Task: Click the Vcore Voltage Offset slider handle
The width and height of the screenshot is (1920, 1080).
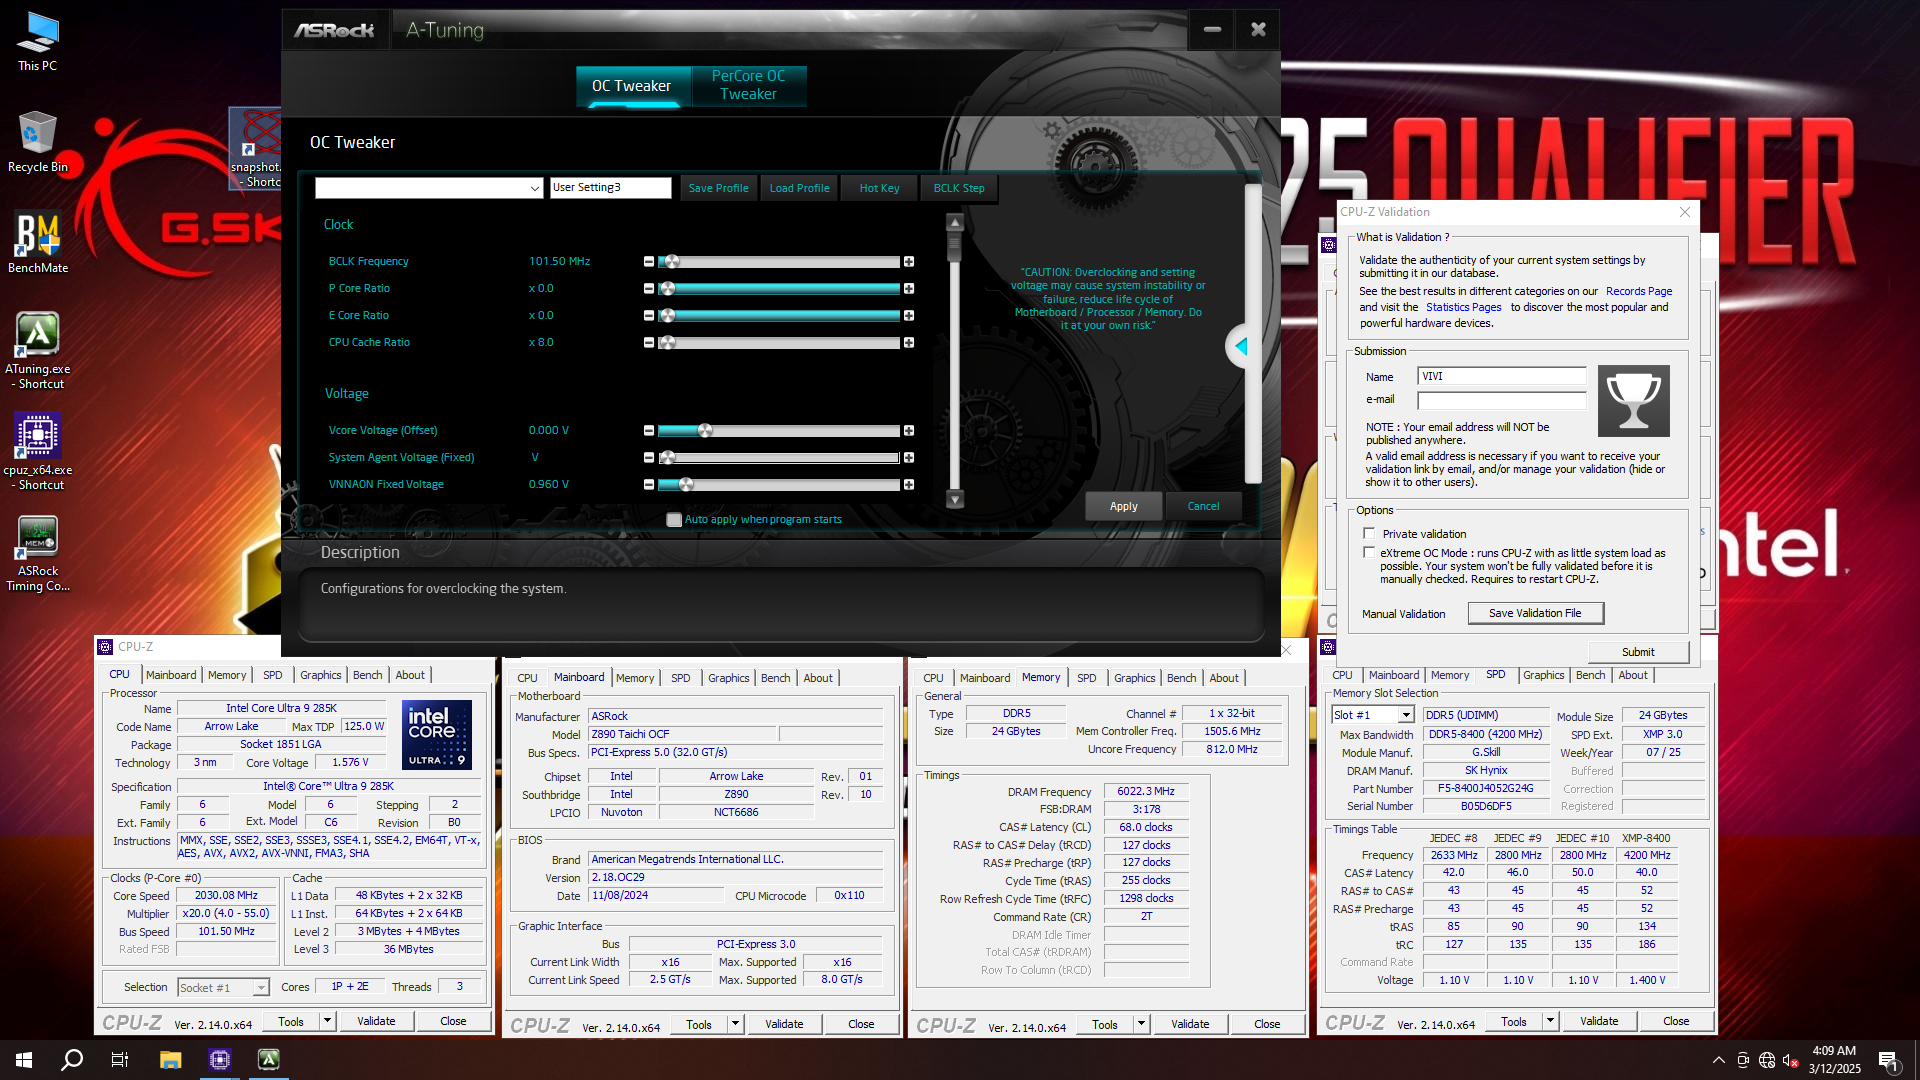Action: pos(705,431)
